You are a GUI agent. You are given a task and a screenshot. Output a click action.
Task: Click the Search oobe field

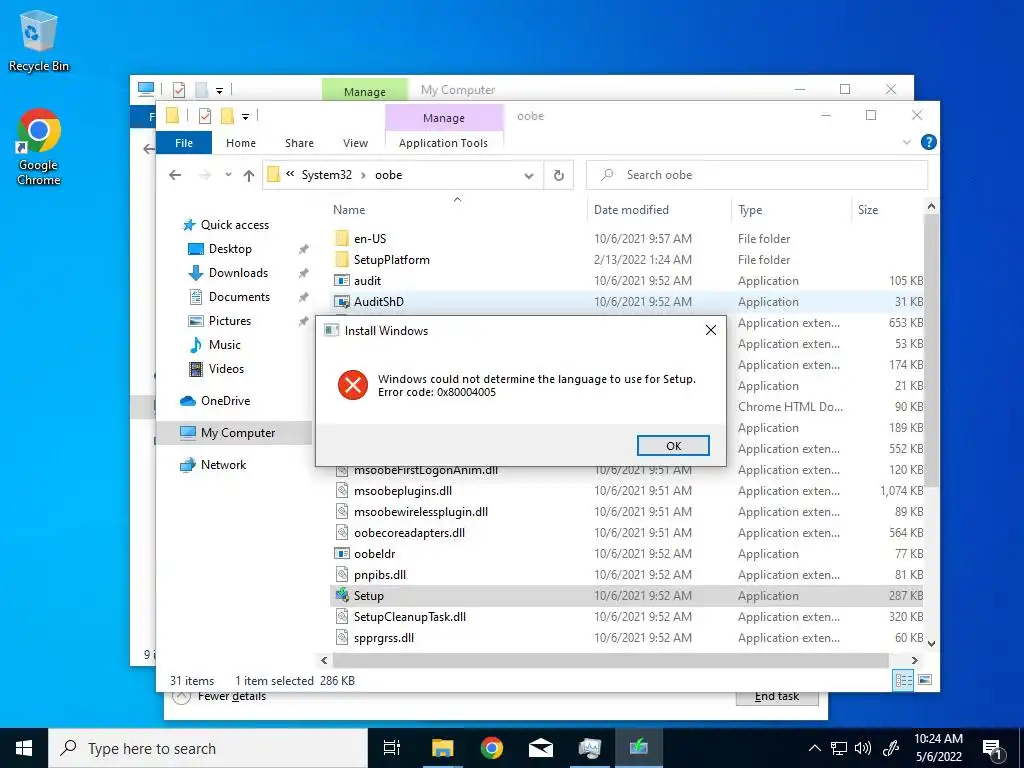coord(756,175)
